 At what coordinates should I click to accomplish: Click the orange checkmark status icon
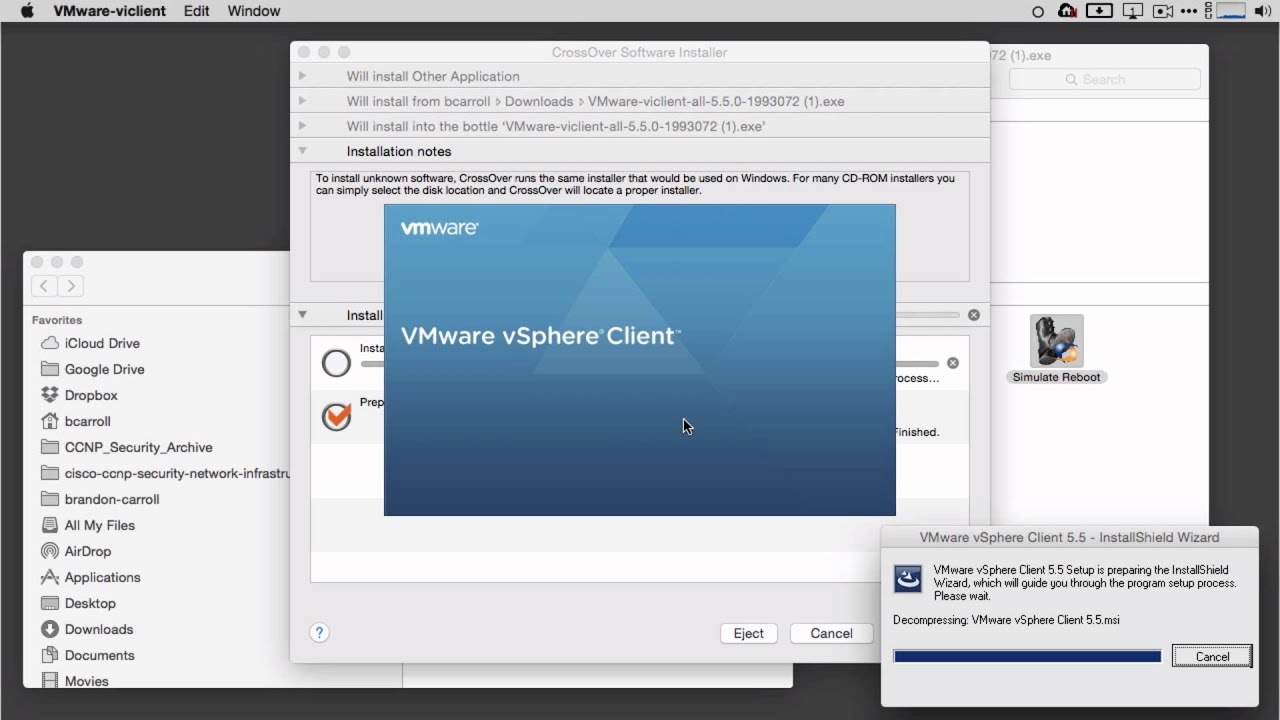click(337, 416)
